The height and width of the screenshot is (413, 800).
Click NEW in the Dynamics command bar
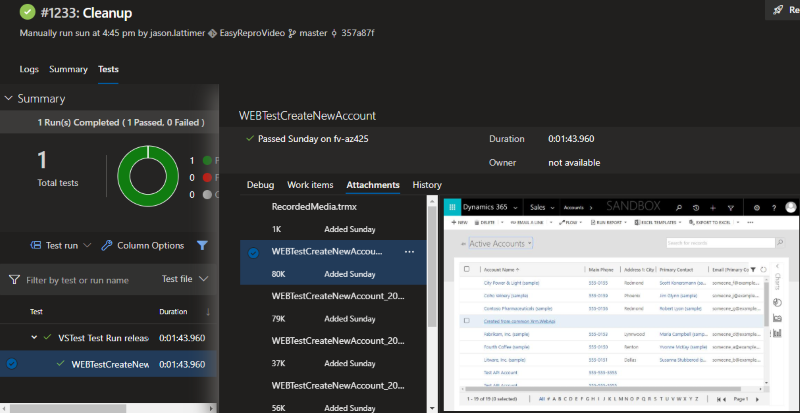click(459, 223)
